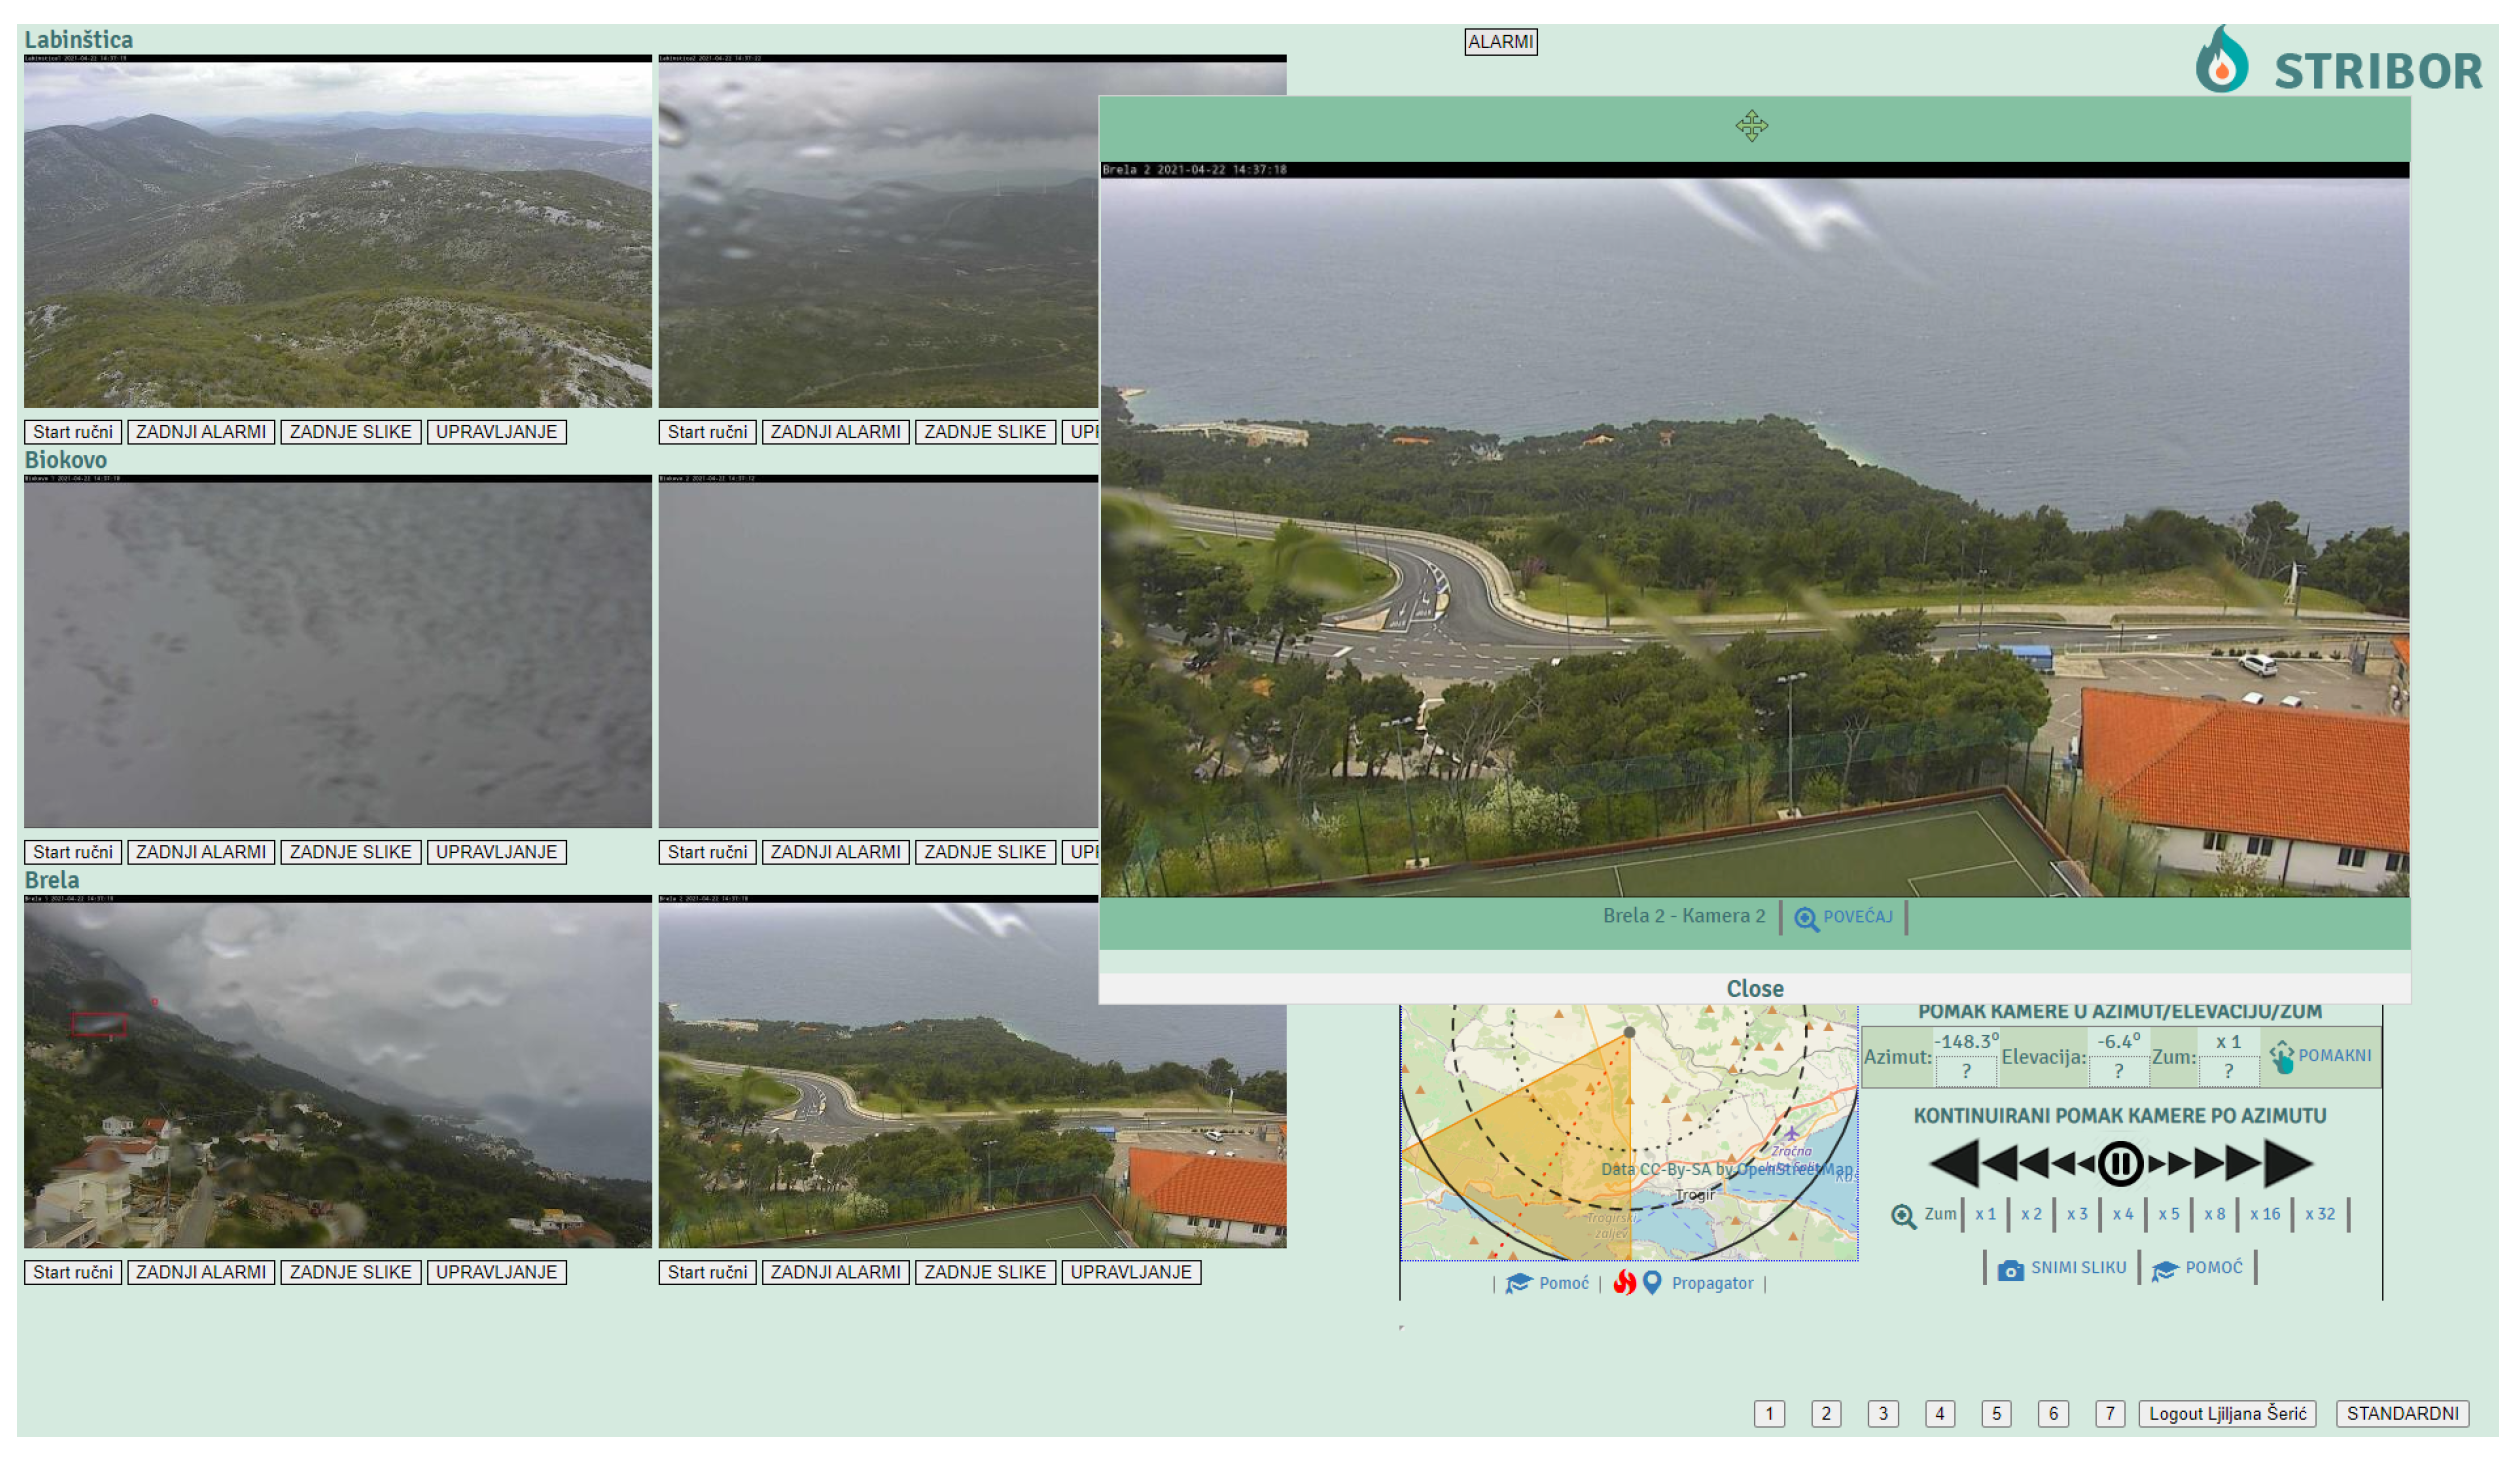Switch to page 7
Viewport: 2518px width, 1460px height.
click(2109, 1413)
